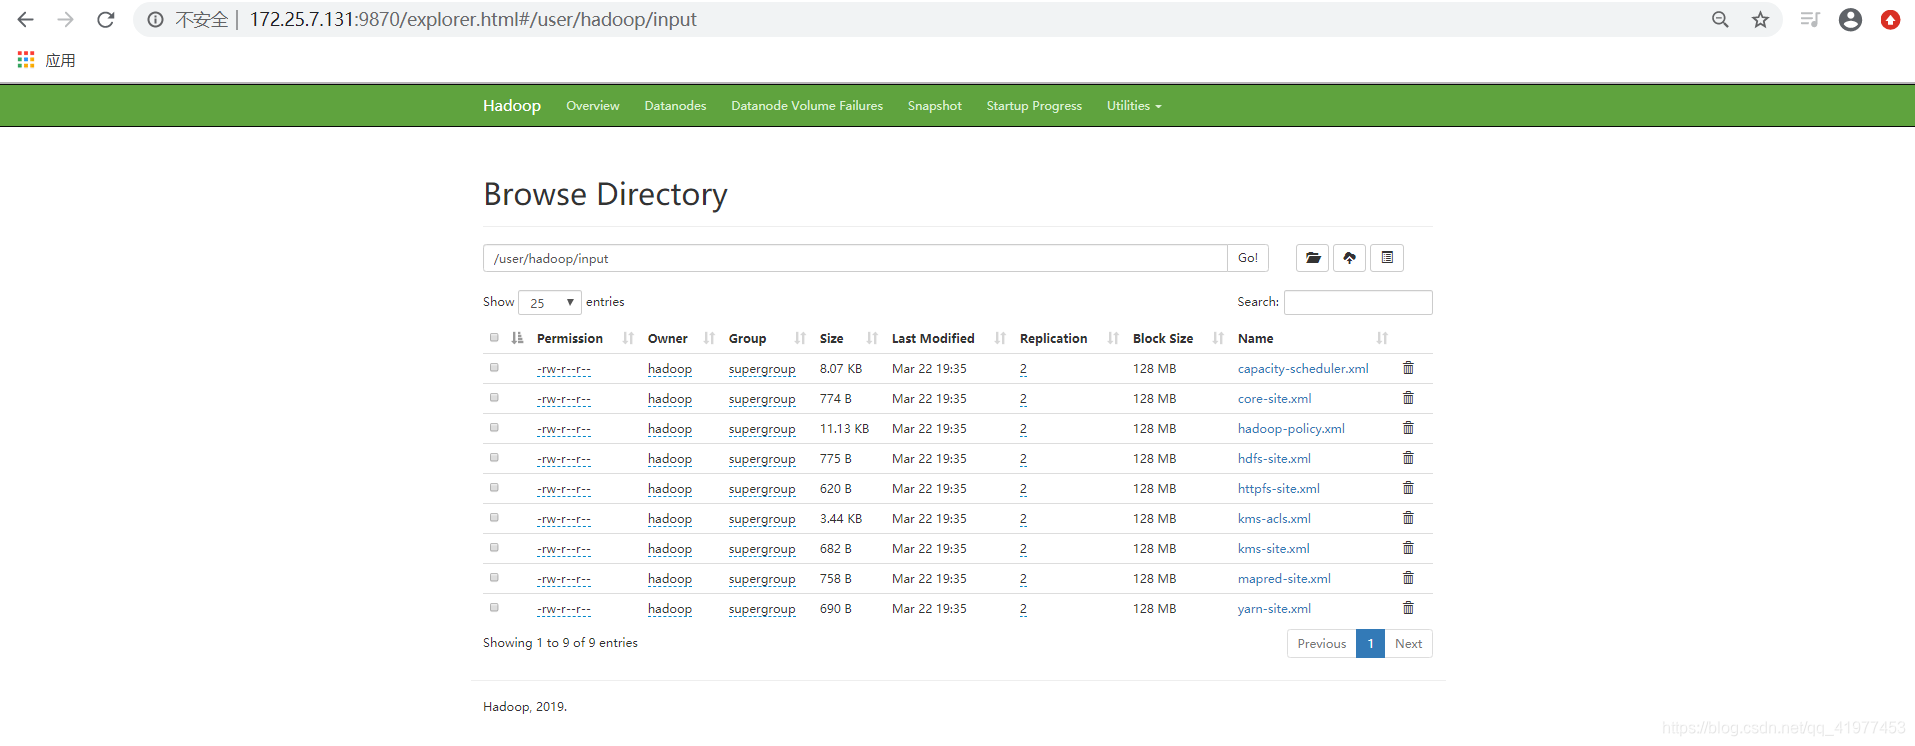Click the Hadoop brand link
1915x746 pixels.
pos(512,106)
